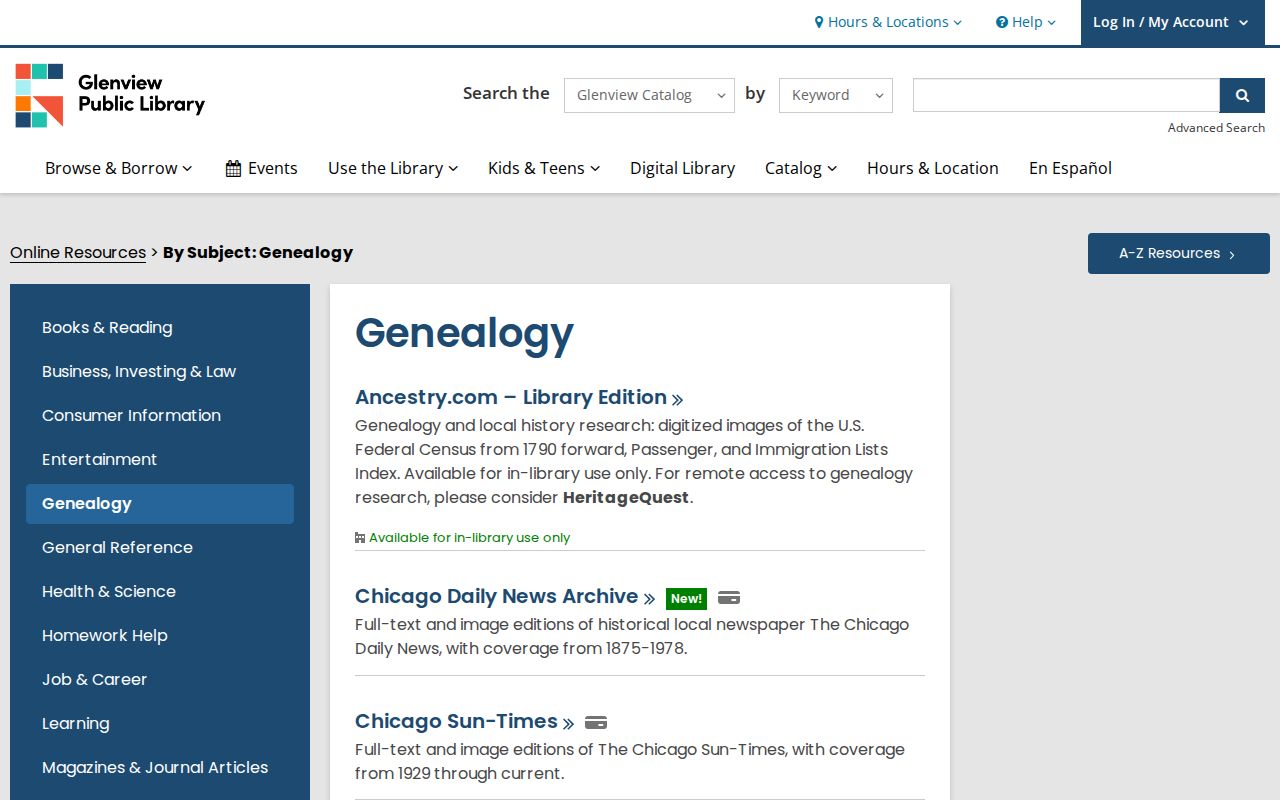Expand the Browse & Borrow menu
Viewport: 1280px width, 800px height.
click(119, 168)
